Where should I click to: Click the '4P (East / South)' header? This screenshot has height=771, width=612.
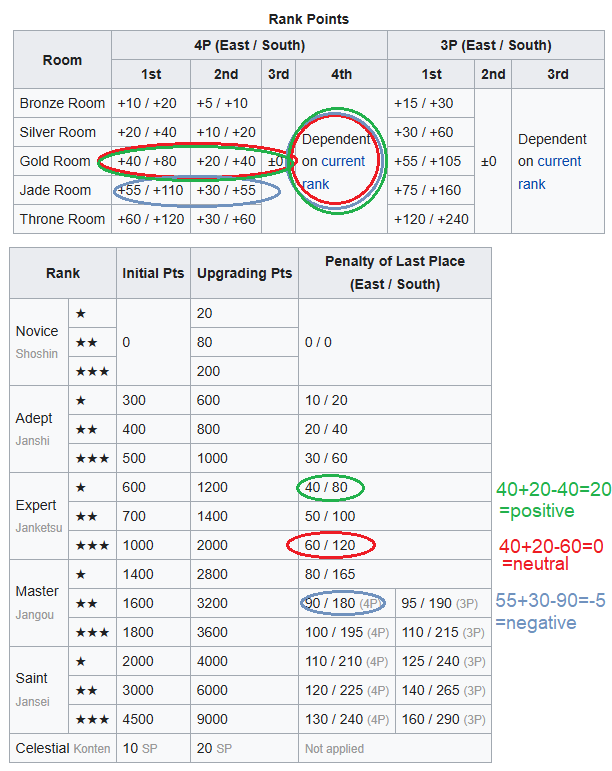click(249, 45)
